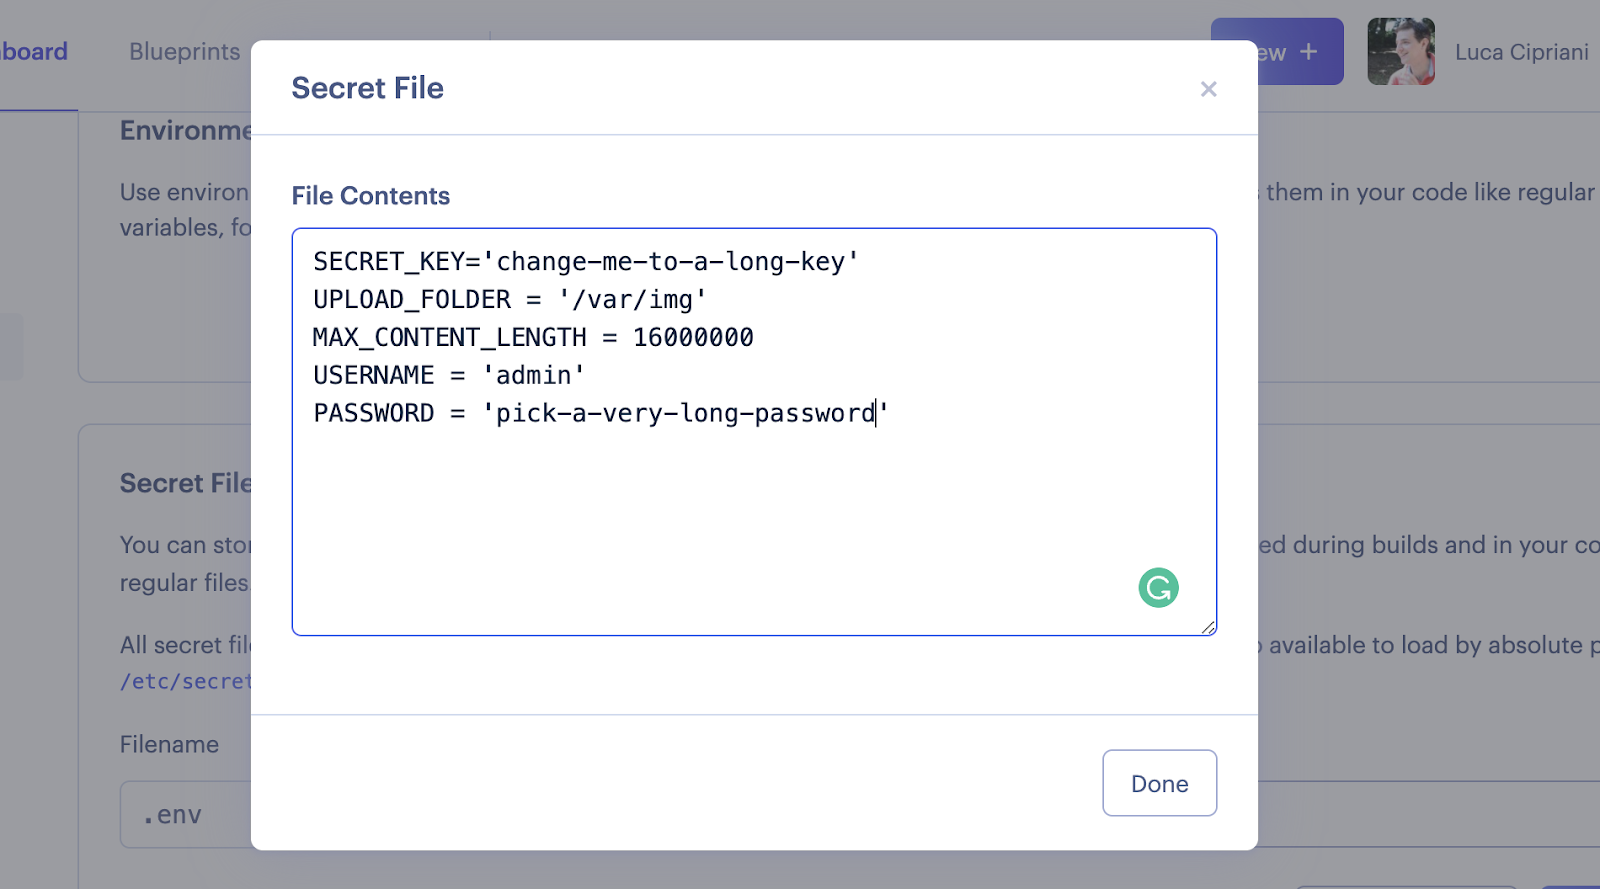Open Luca Cipriani's profile avatar
1600x889 pixels.
[x=1400, y=52]
